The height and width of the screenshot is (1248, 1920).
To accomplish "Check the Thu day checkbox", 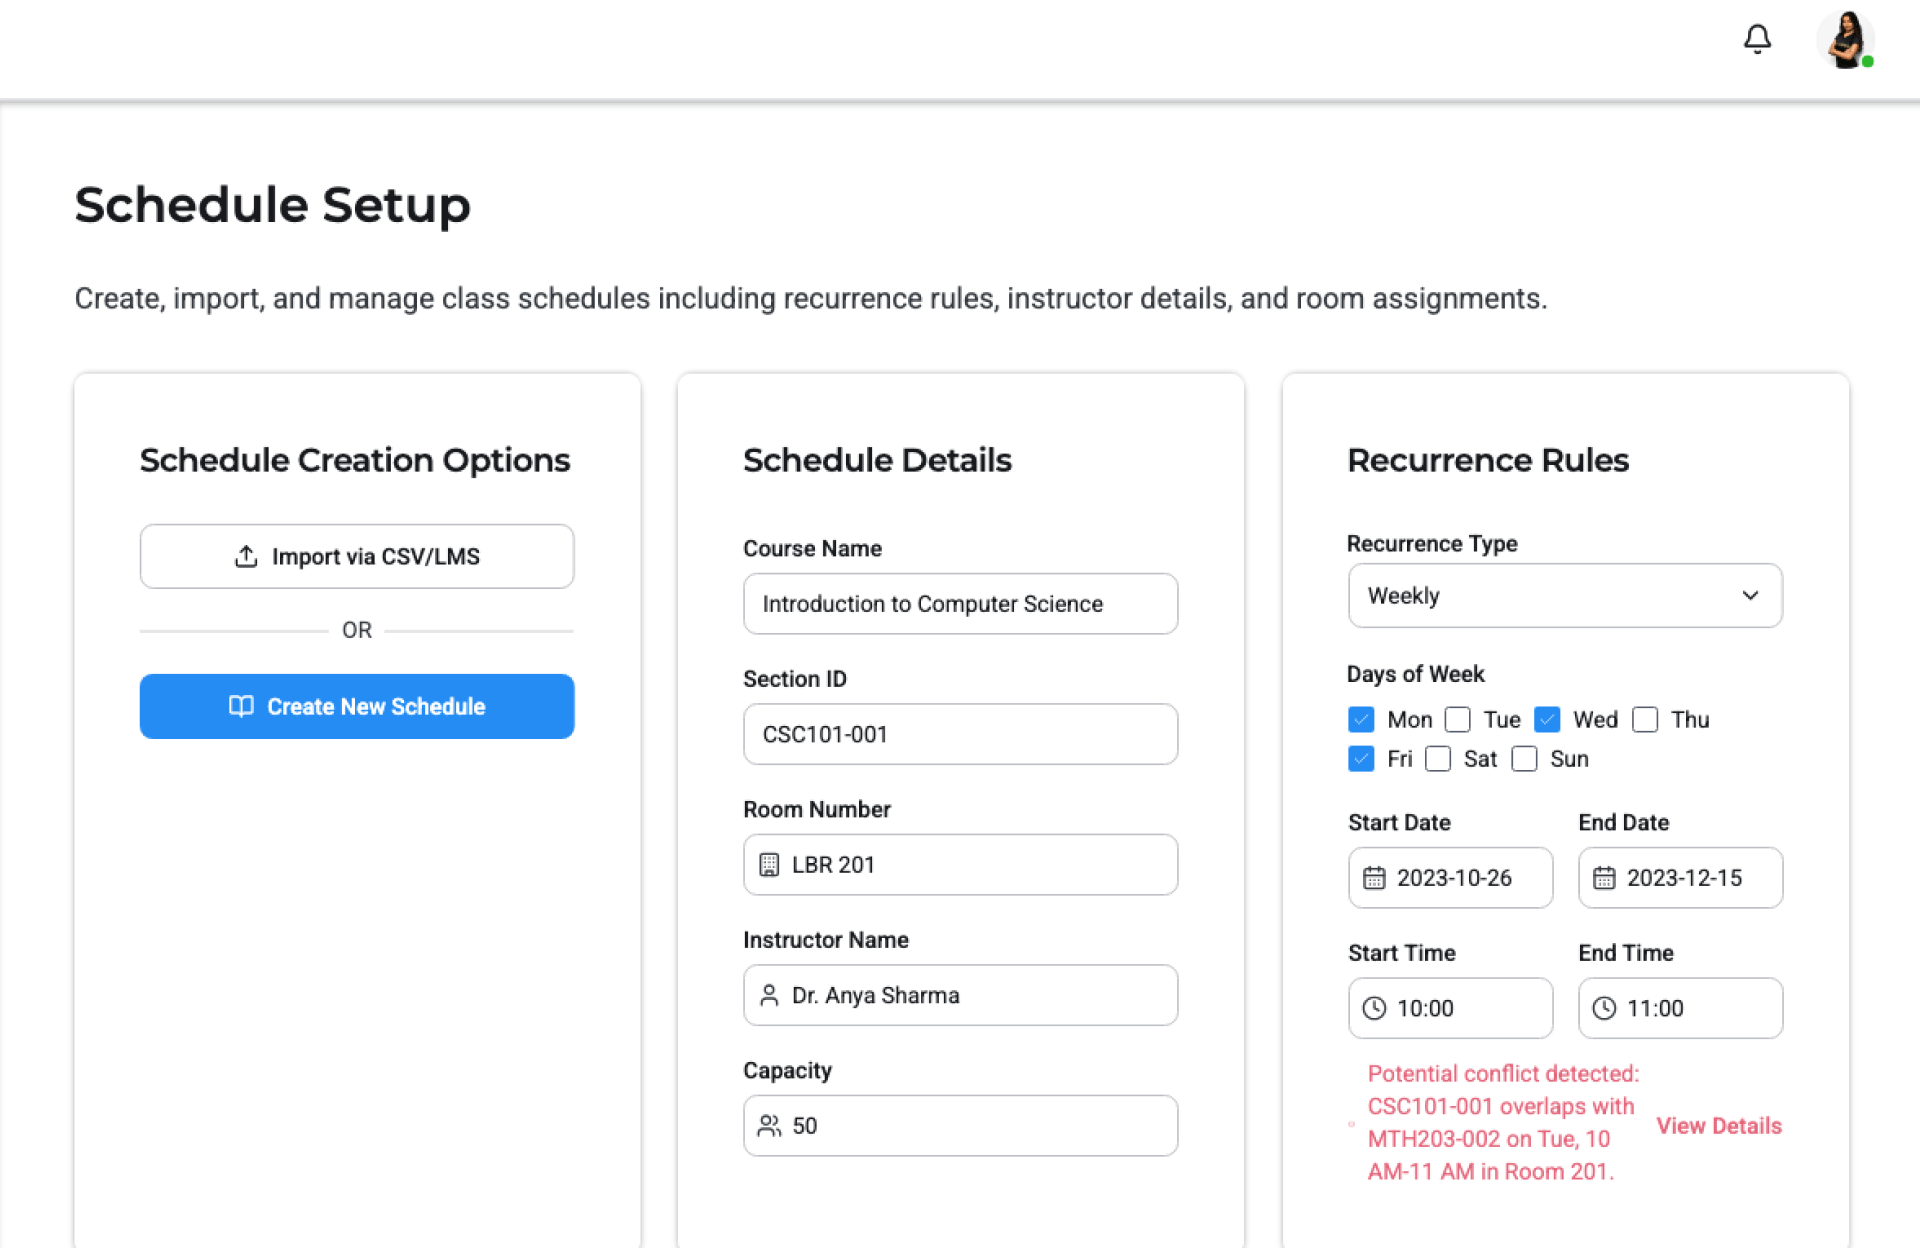I will pyautogui.click(x=1645, y=720).
